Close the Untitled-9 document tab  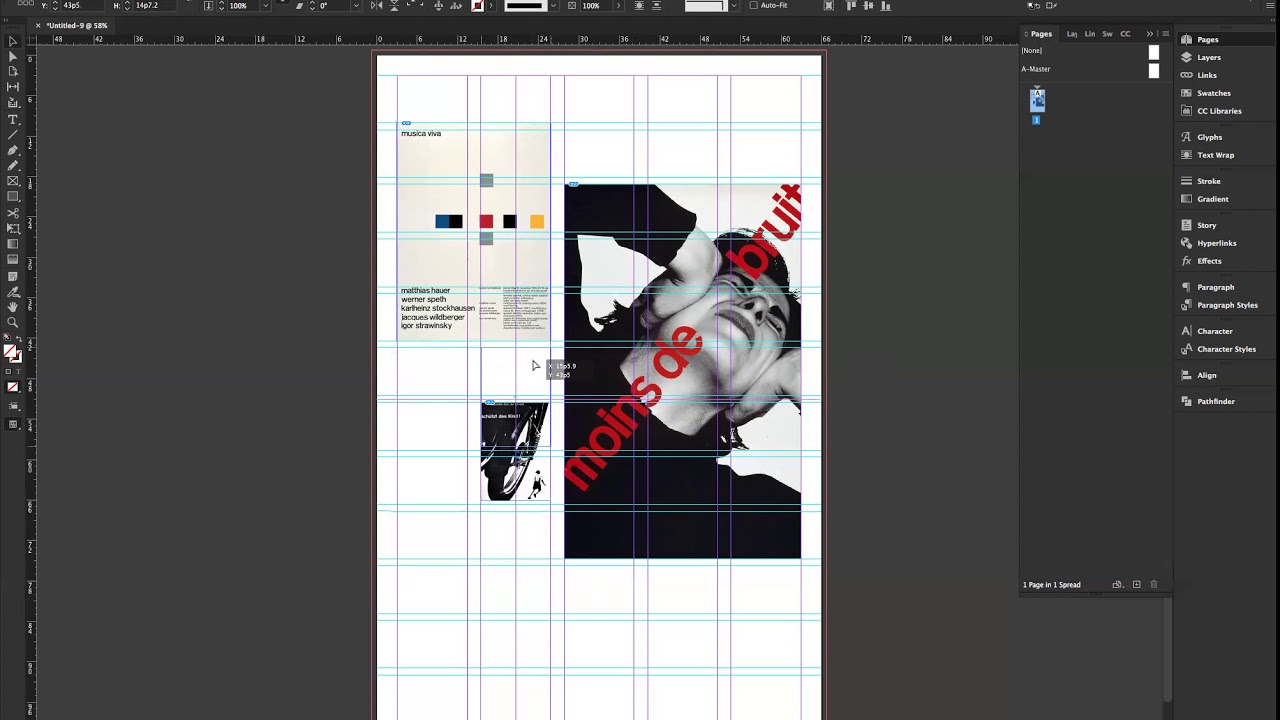coord(39,25)
